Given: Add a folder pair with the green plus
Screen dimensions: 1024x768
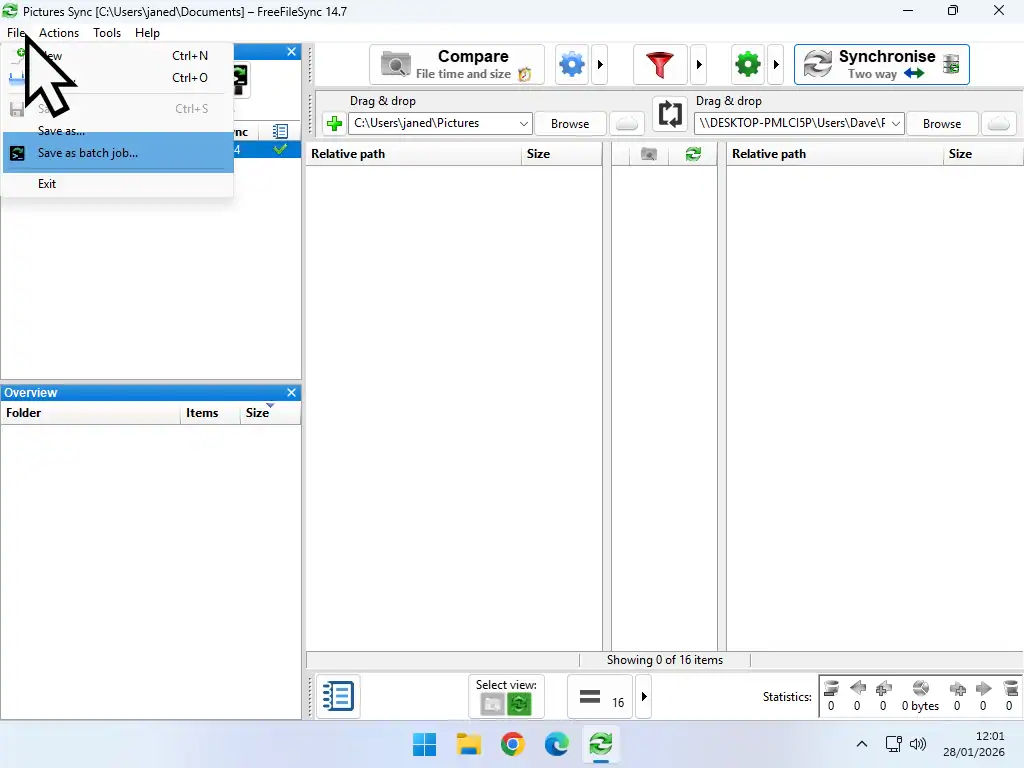Looking at the screenshot, I should [333, 122].
